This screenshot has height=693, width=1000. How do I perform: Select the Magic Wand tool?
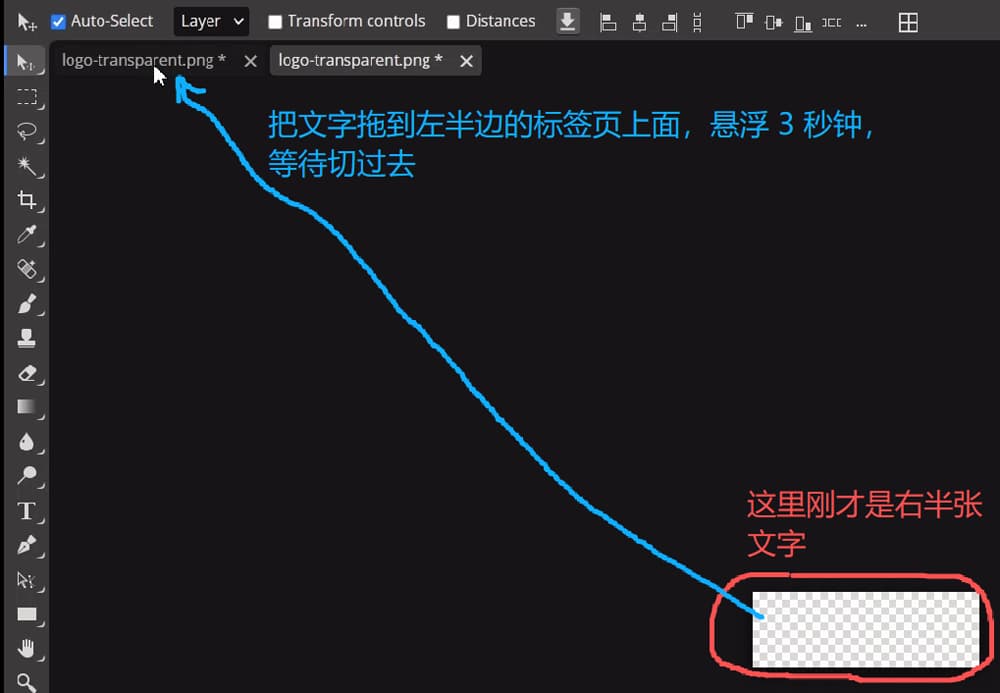26,166
